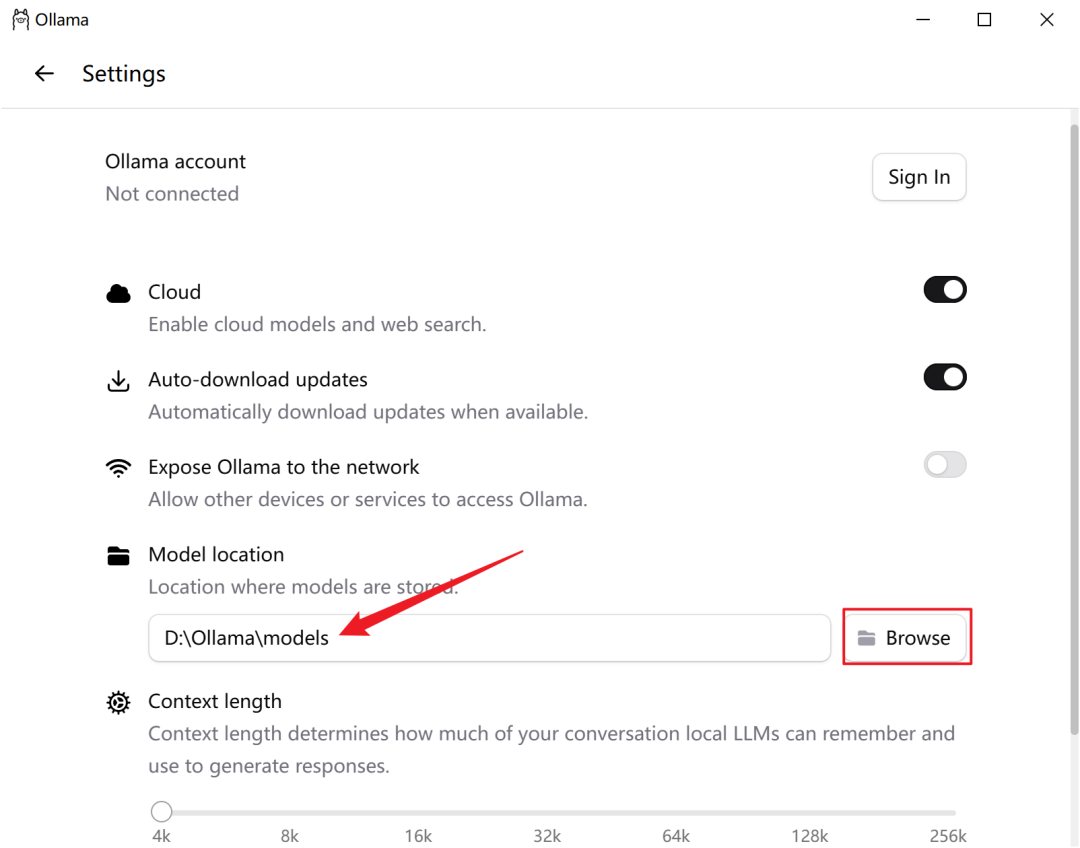Click the Auto-download updates download icon

click(118, 381)
